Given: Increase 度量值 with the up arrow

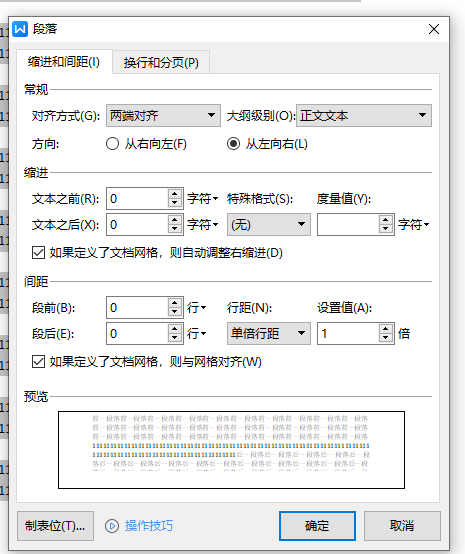Looking at the screenshot, I should click(385, 219).
